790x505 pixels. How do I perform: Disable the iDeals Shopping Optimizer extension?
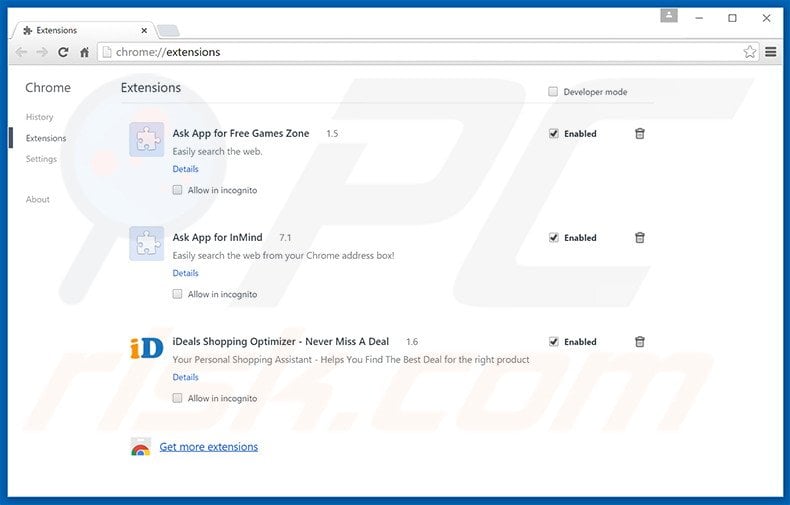[553, 342]
